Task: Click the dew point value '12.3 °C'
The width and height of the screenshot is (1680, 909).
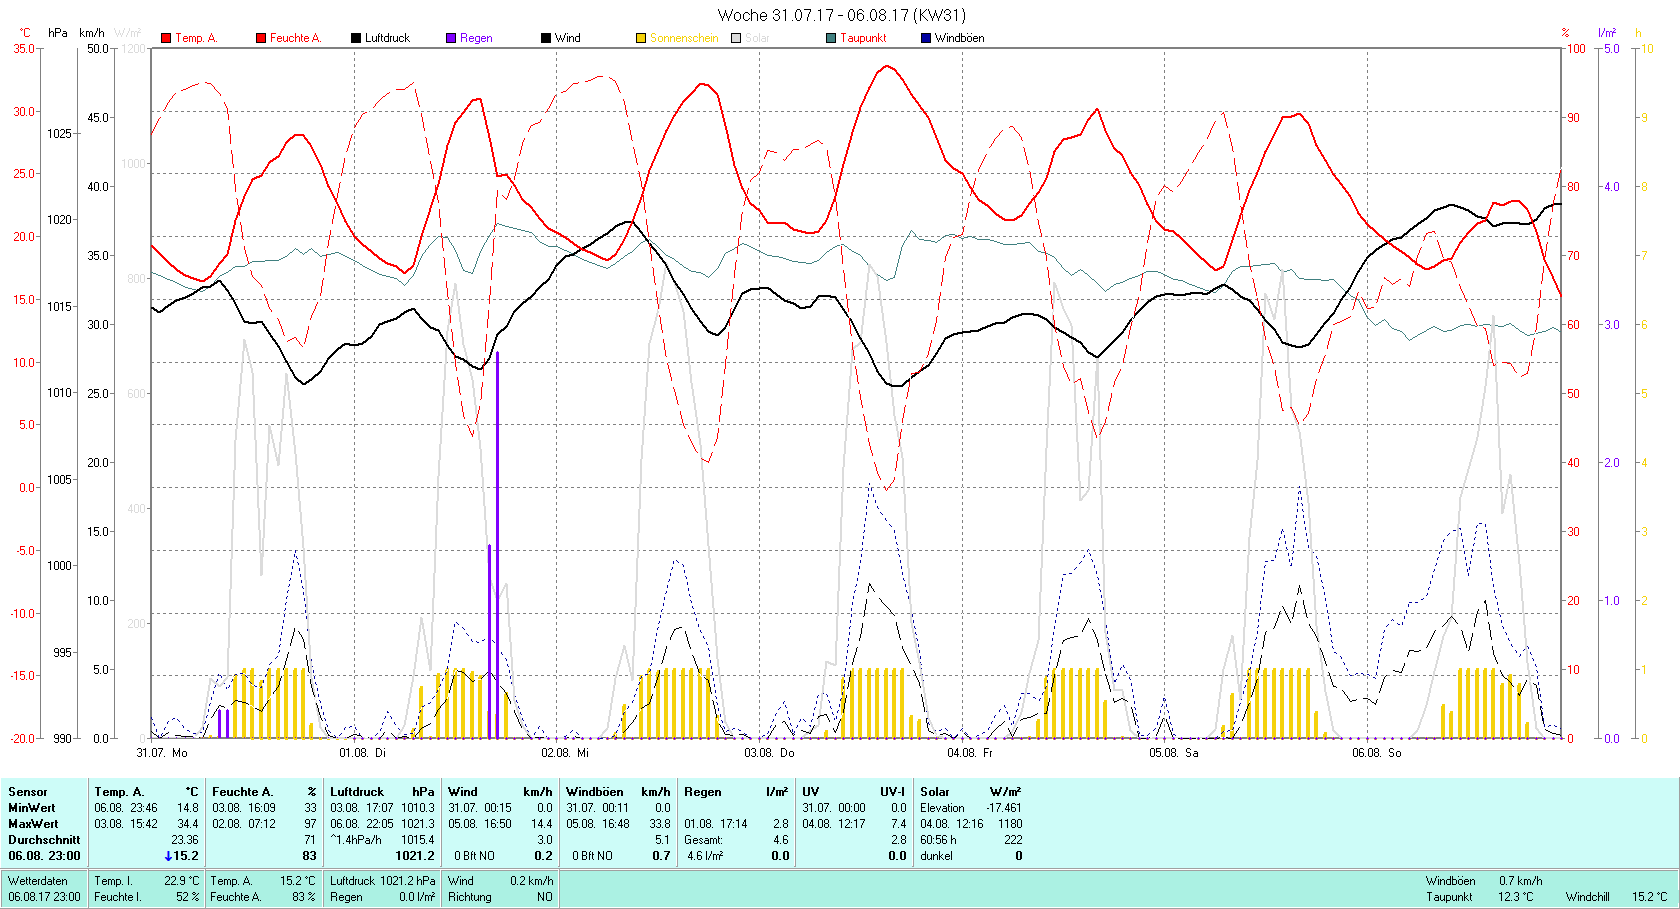Action: 1516,897
